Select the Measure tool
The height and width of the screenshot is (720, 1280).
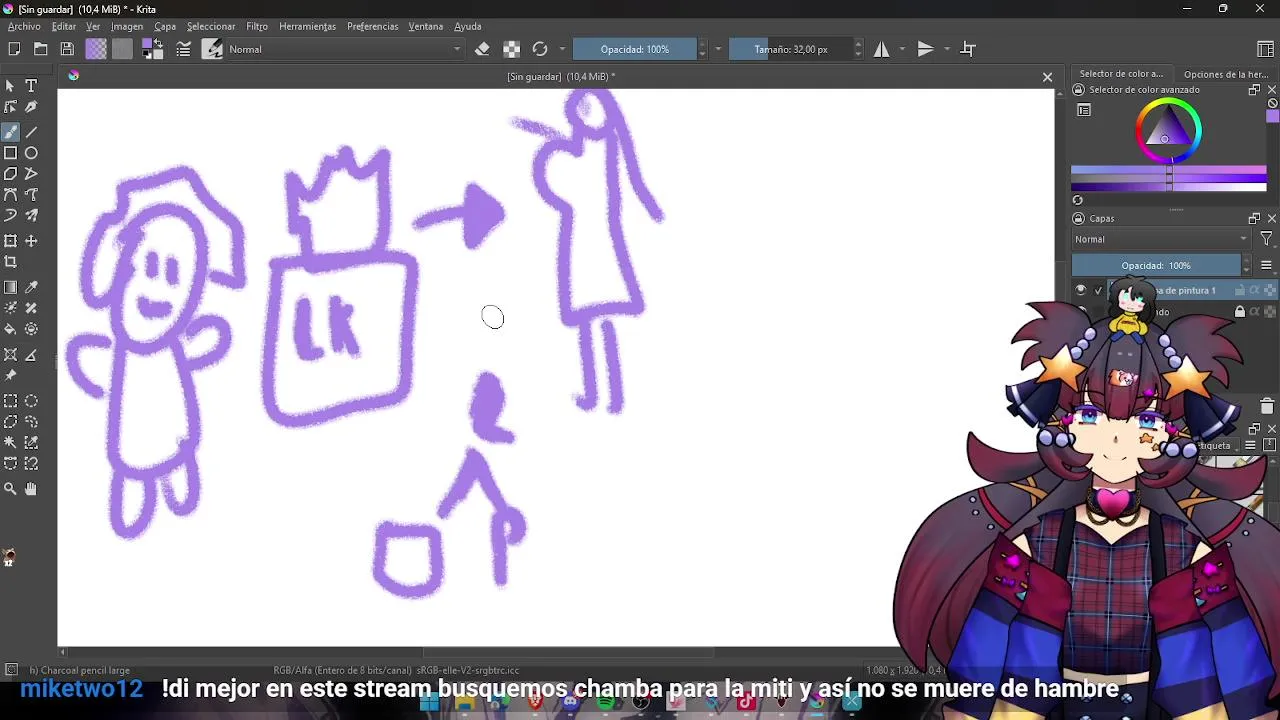pos(31,355)
